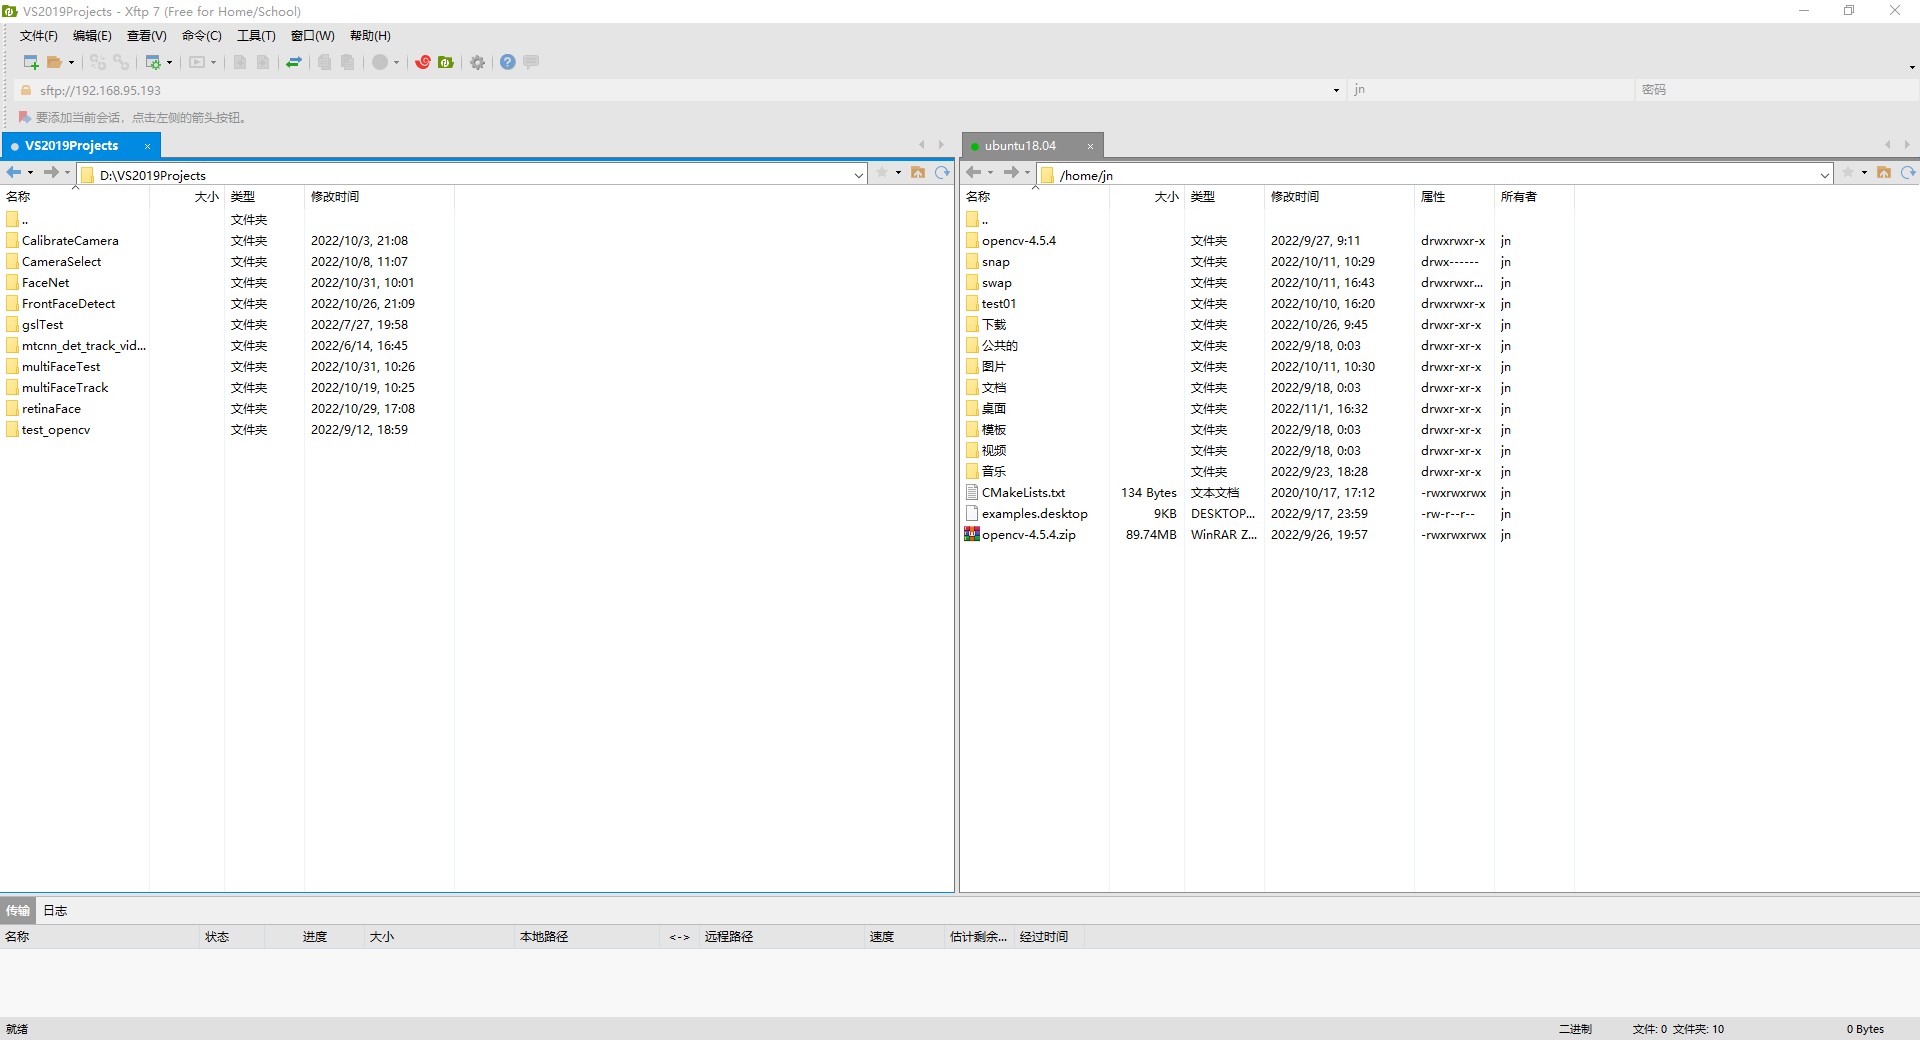This screenshot has width=1920, height=1040.
Task: Click bookmark star in remote pane
Action: click(x=1848, y=173)
